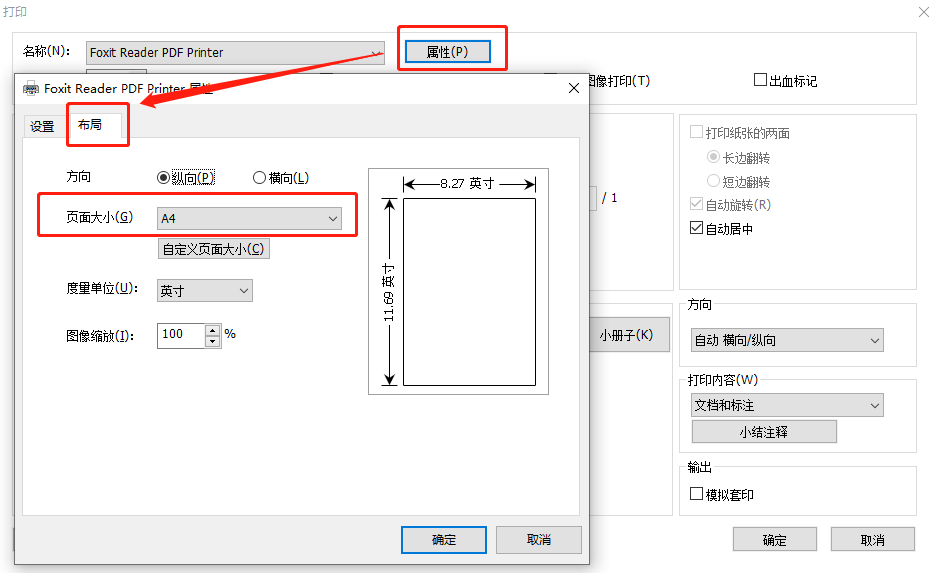Click the 自定义页面大小(C) button
937x573 pixels.
click(x=213, y=249)
